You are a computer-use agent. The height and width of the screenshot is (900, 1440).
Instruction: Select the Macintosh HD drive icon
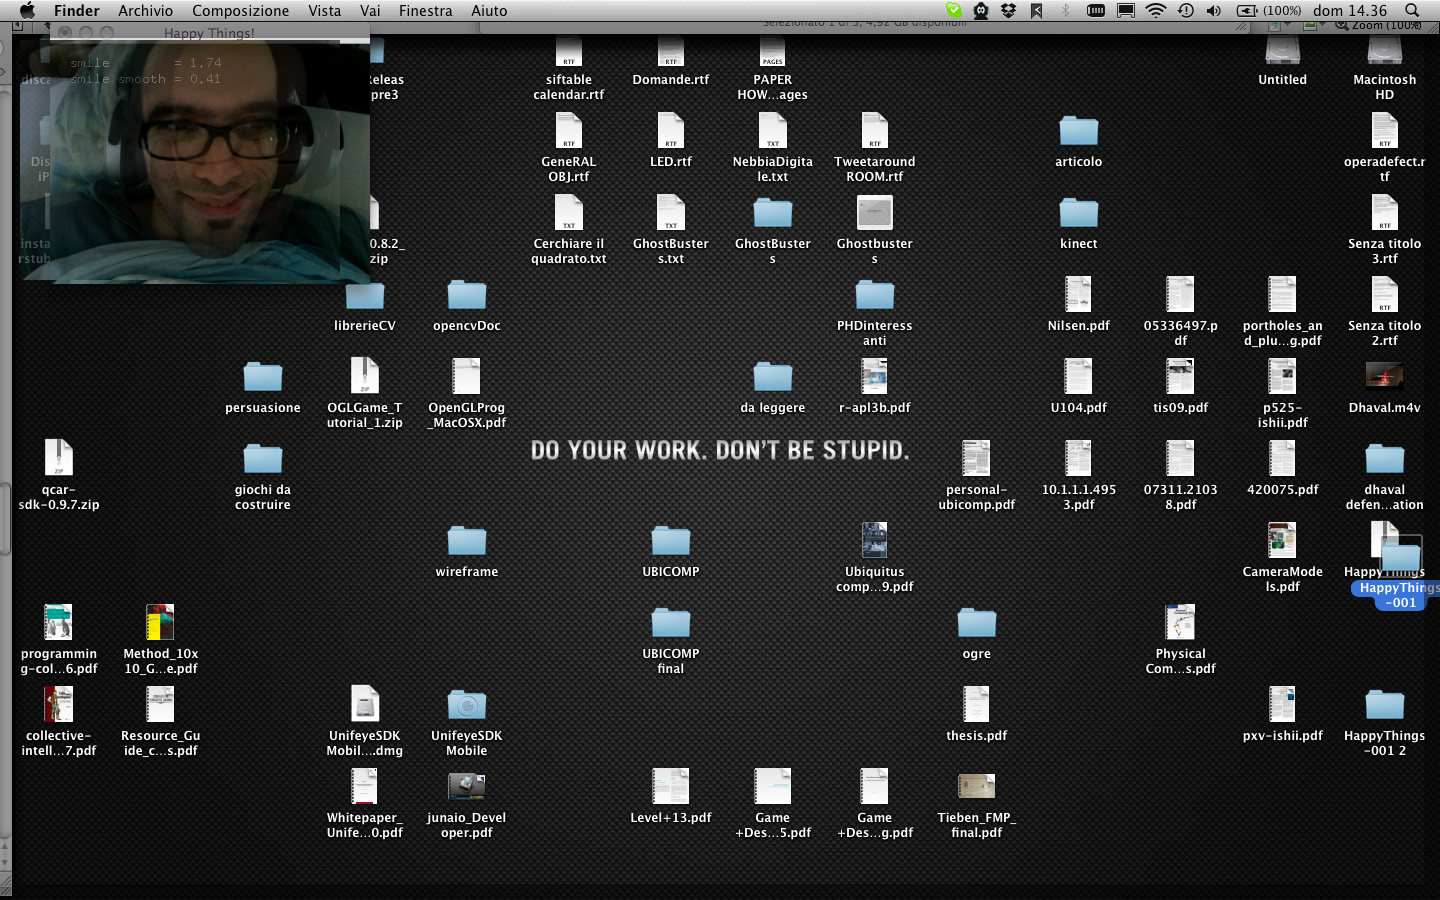point(1384,52)
